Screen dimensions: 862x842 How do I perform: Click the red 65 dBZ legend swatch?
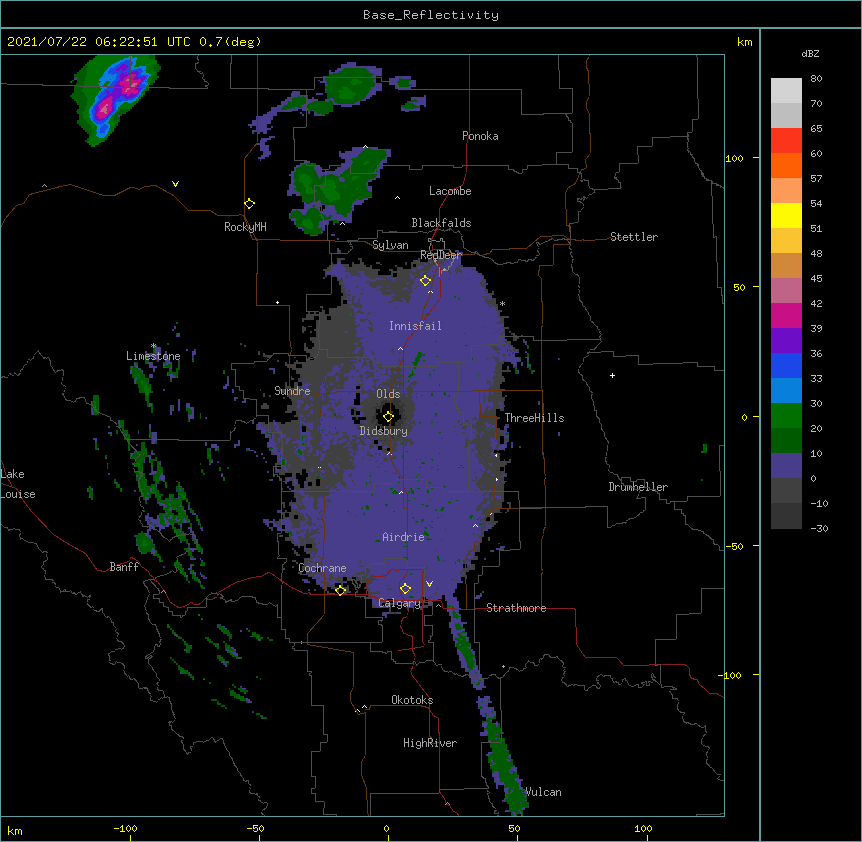point(786,141)
